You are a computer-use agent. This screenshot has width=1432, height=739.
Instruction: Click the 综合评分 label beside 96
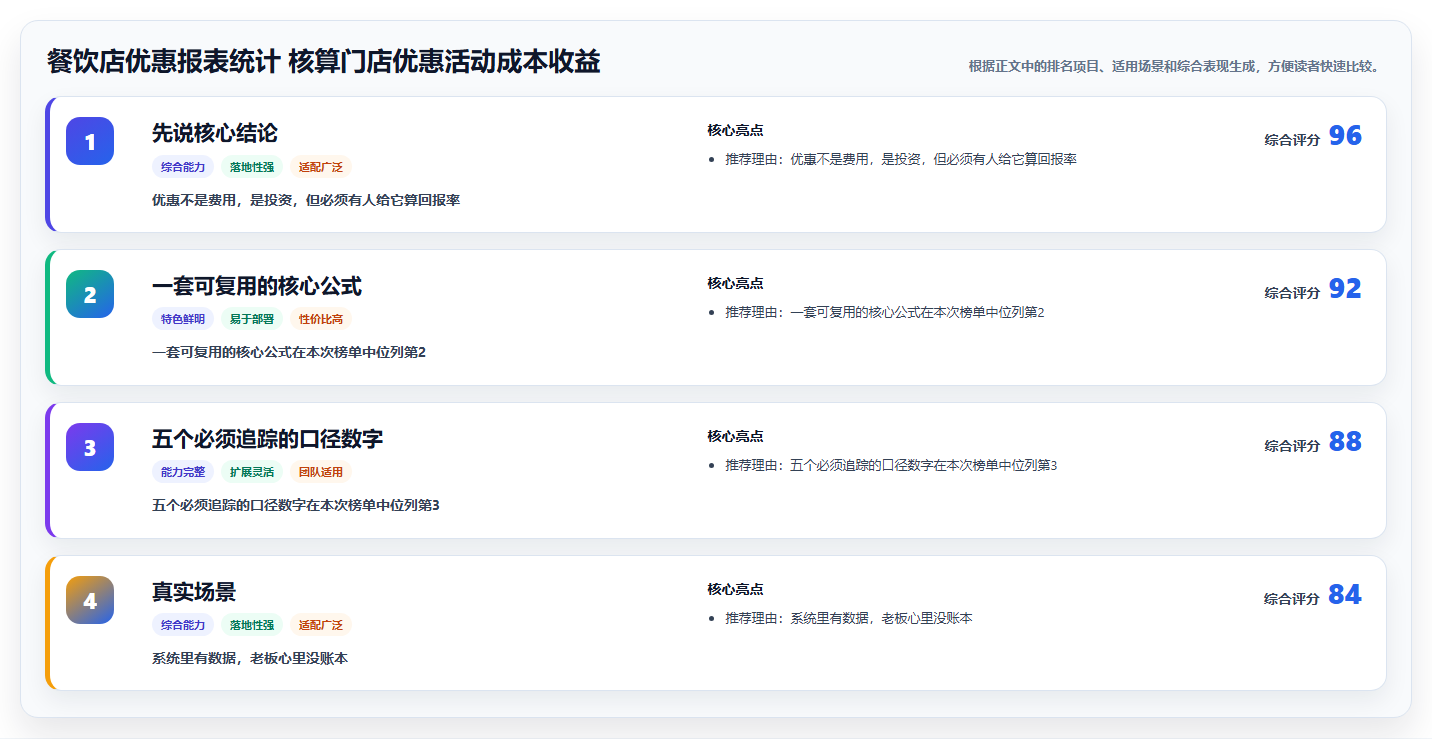tap(1292, 140)
